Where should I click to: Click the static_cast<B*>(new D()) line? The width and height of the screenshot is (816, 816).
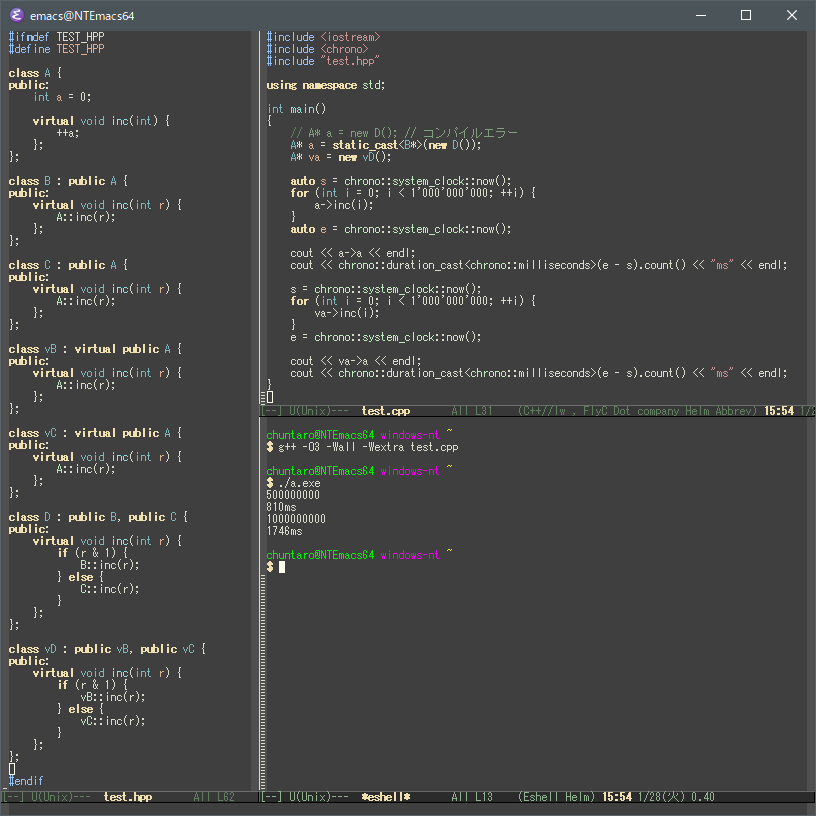pyautogui.click(x=386, y=145)
